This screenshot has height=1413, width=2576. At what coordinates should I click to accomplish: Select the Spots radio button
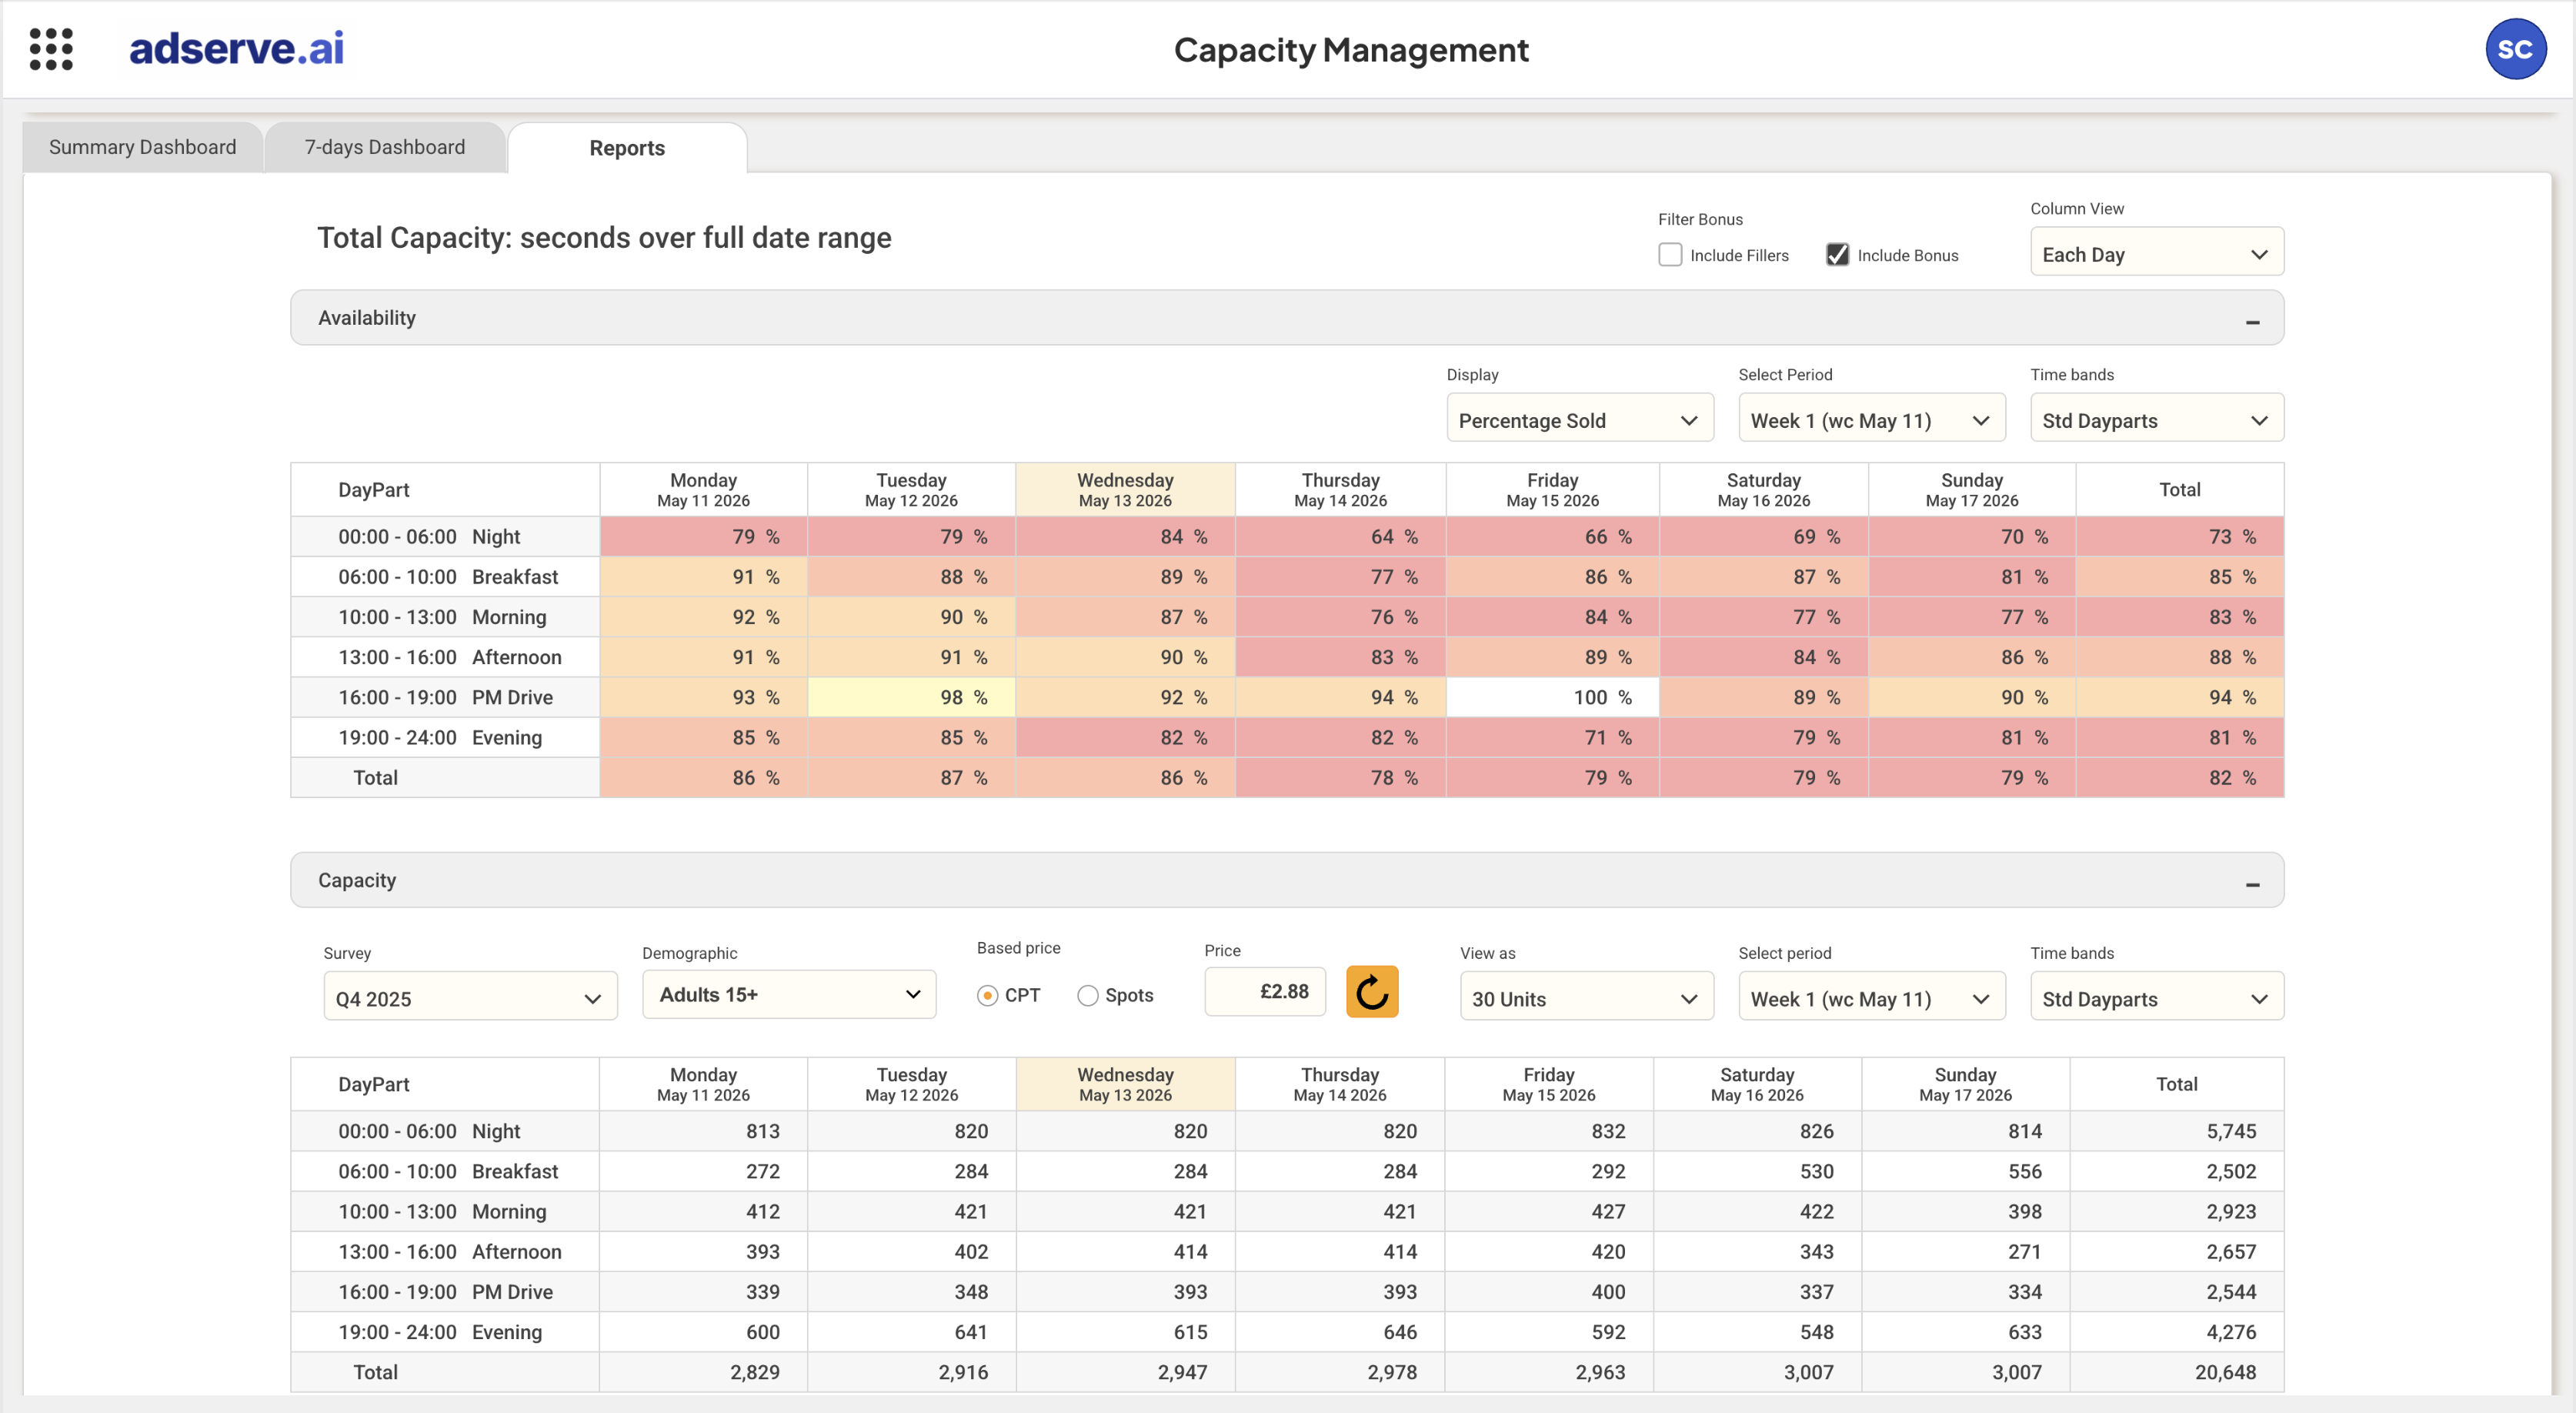[x=1087, y=995]
